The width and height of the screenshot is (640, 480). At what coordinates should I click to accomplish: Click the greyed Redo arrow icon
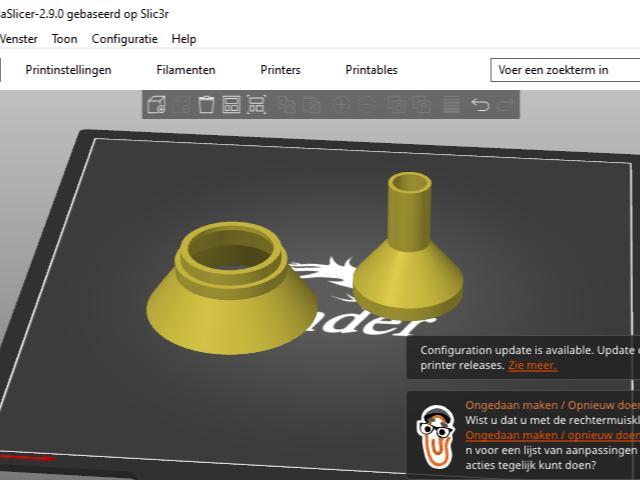pyautogui.click(x=506, y=105)
